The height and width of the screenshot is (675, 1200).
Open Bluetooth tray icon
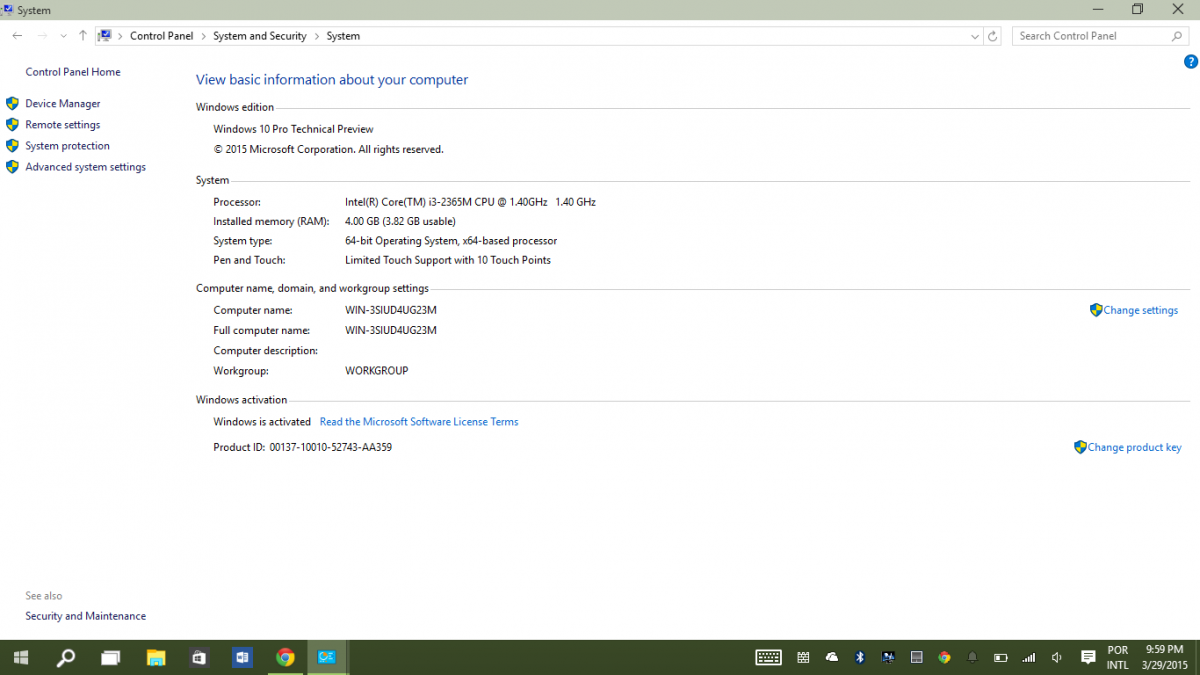[860, 657]
